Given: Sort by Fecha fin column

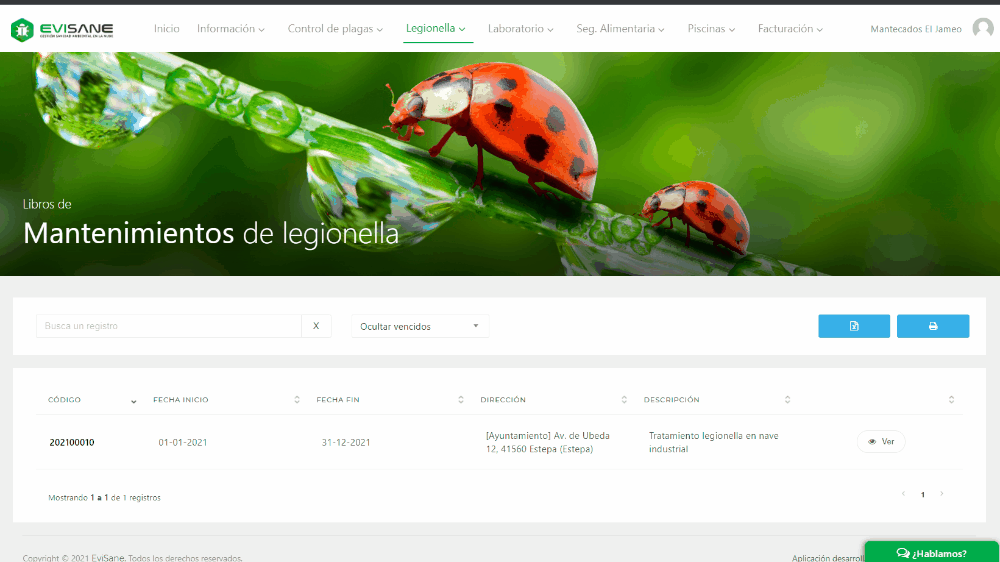Looking at the screenshot, I should point(461,400).
